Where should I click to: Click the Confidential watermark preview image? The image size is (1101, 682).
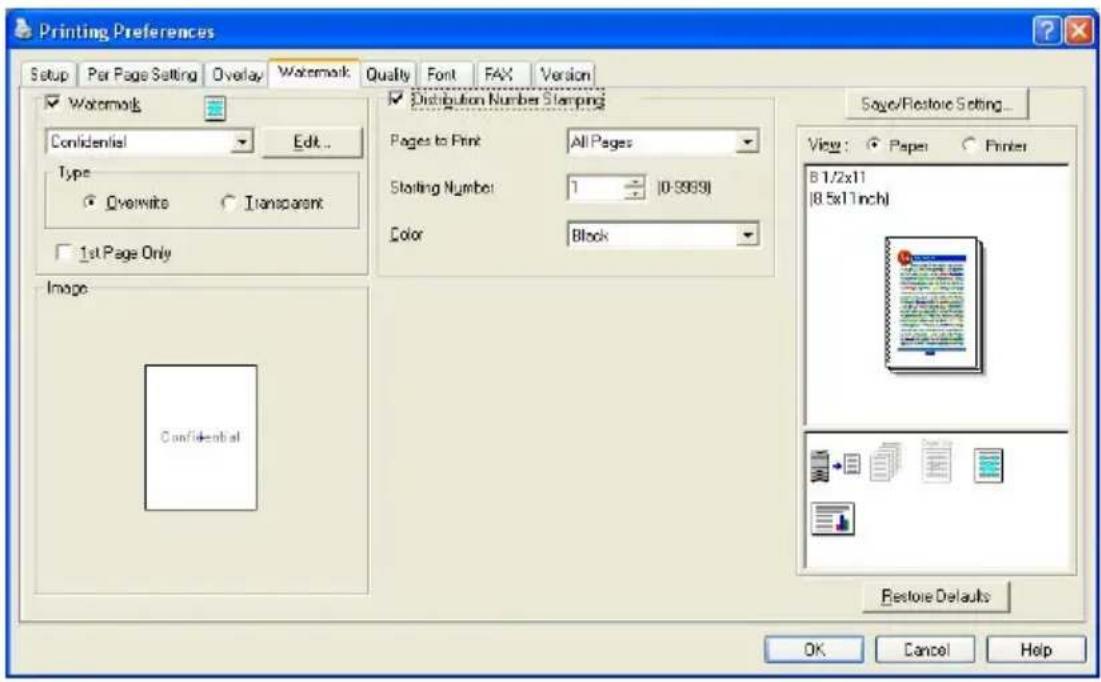[x=201, y=437]
